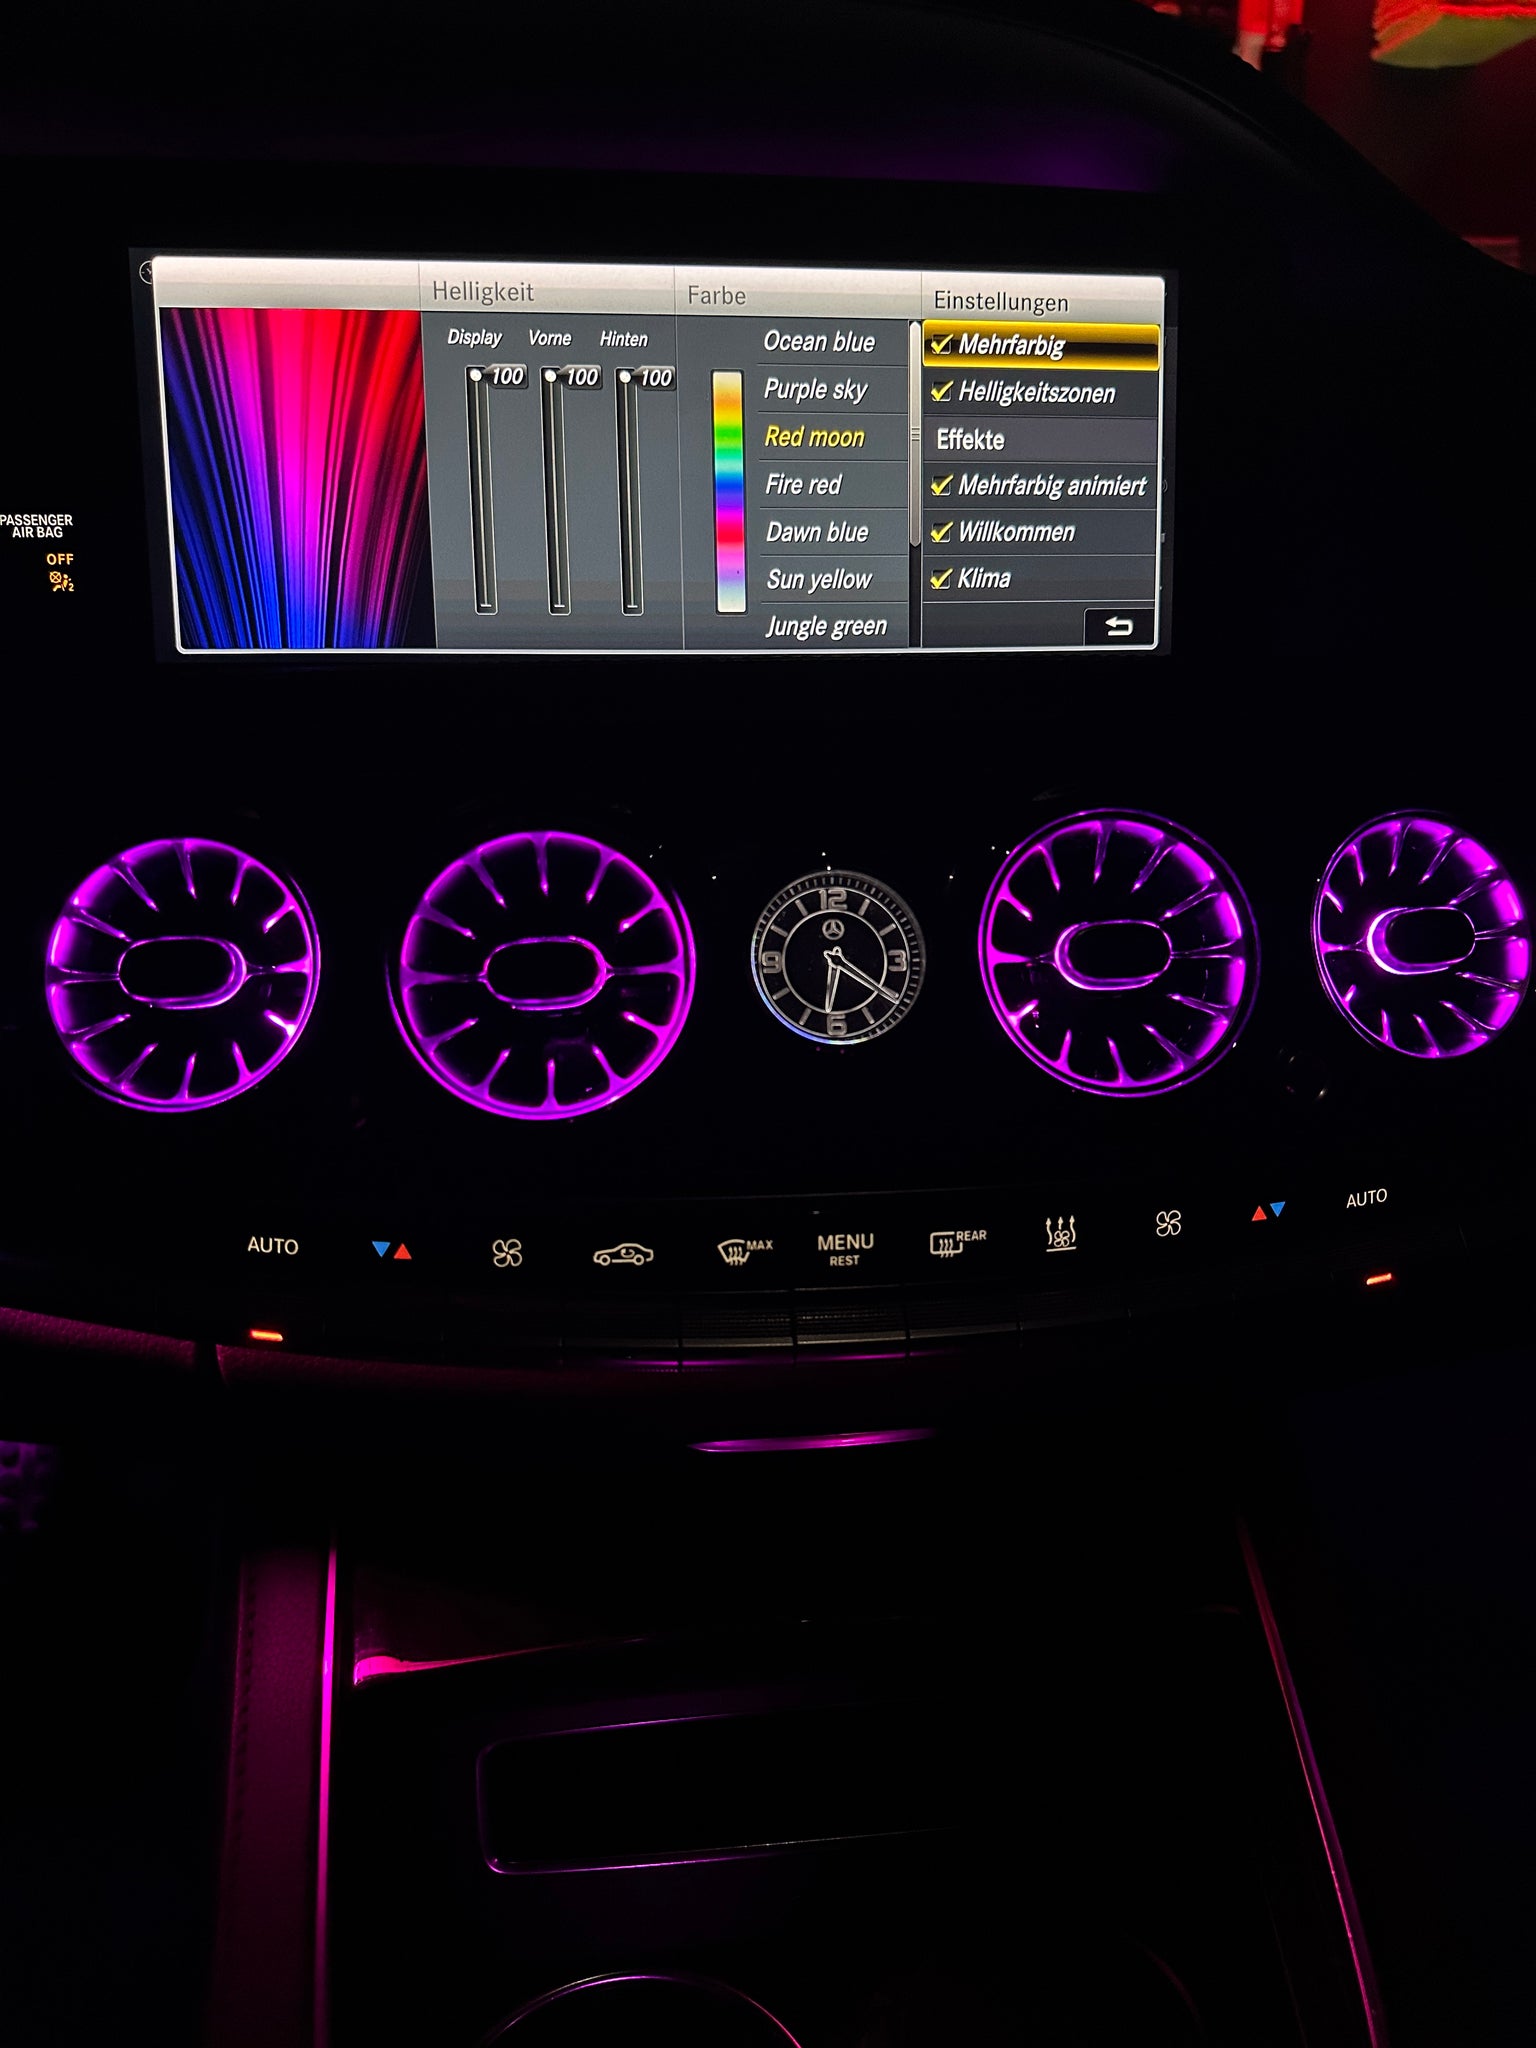This screenshot has height=2048, width=1536.
Task: Toggle the Mehrfarbig checkbox
Action: (941, 345)
